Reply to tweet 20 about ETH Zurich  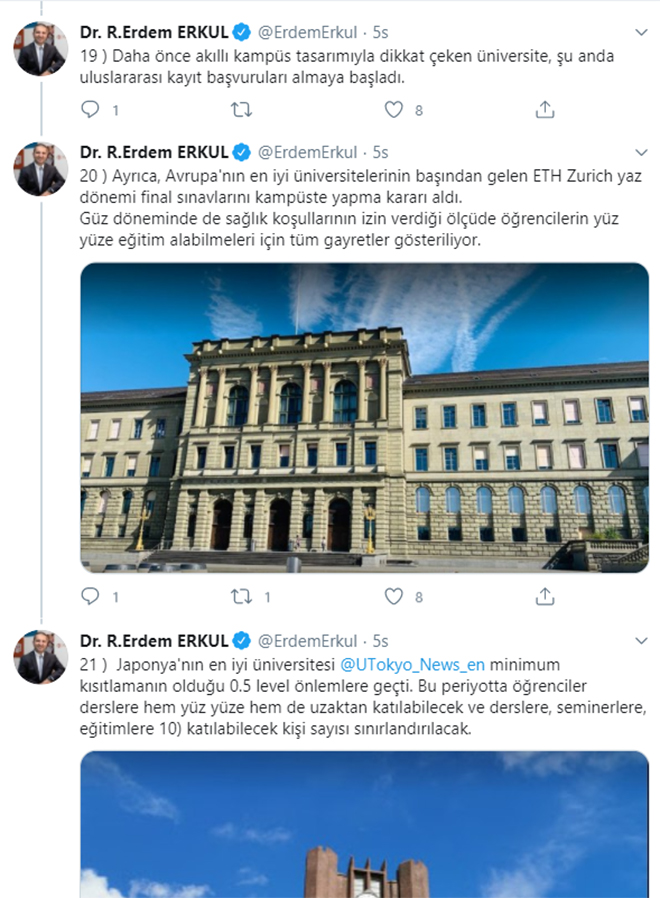pyautogui.click(x=91, y=596)
